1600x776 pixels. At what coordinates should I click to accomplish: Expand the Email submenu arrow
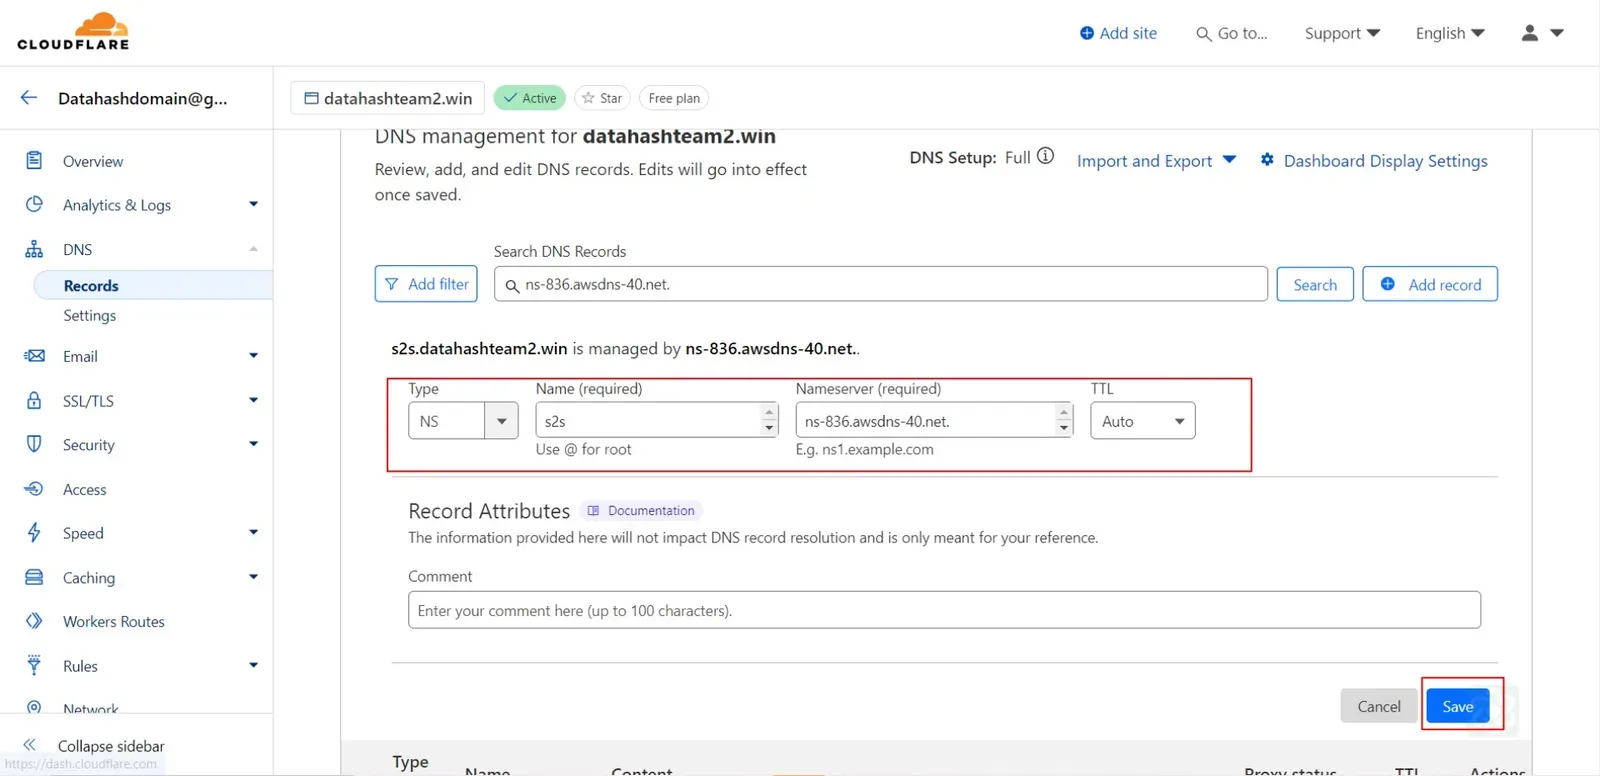[x=253, y=355]
